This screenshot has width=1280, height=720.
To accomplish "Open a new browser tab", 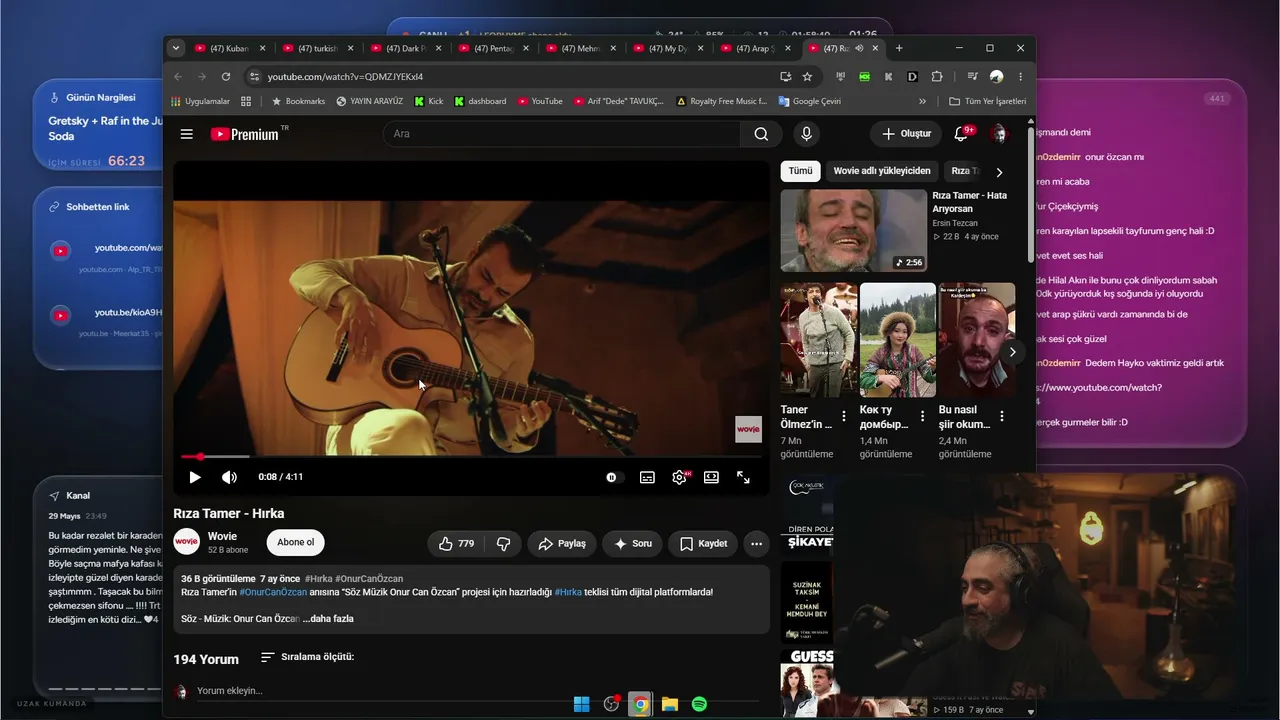I will pos(899,48).
